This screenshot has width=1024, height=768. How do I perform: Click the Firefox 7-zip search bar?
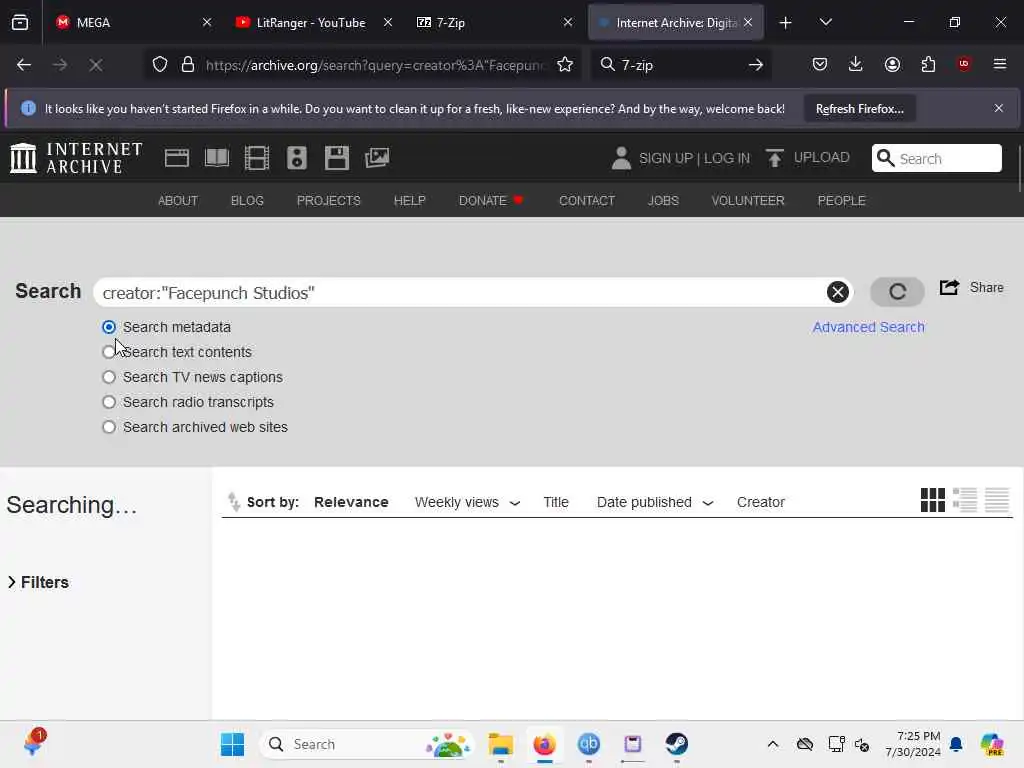[x=681, y=65]
